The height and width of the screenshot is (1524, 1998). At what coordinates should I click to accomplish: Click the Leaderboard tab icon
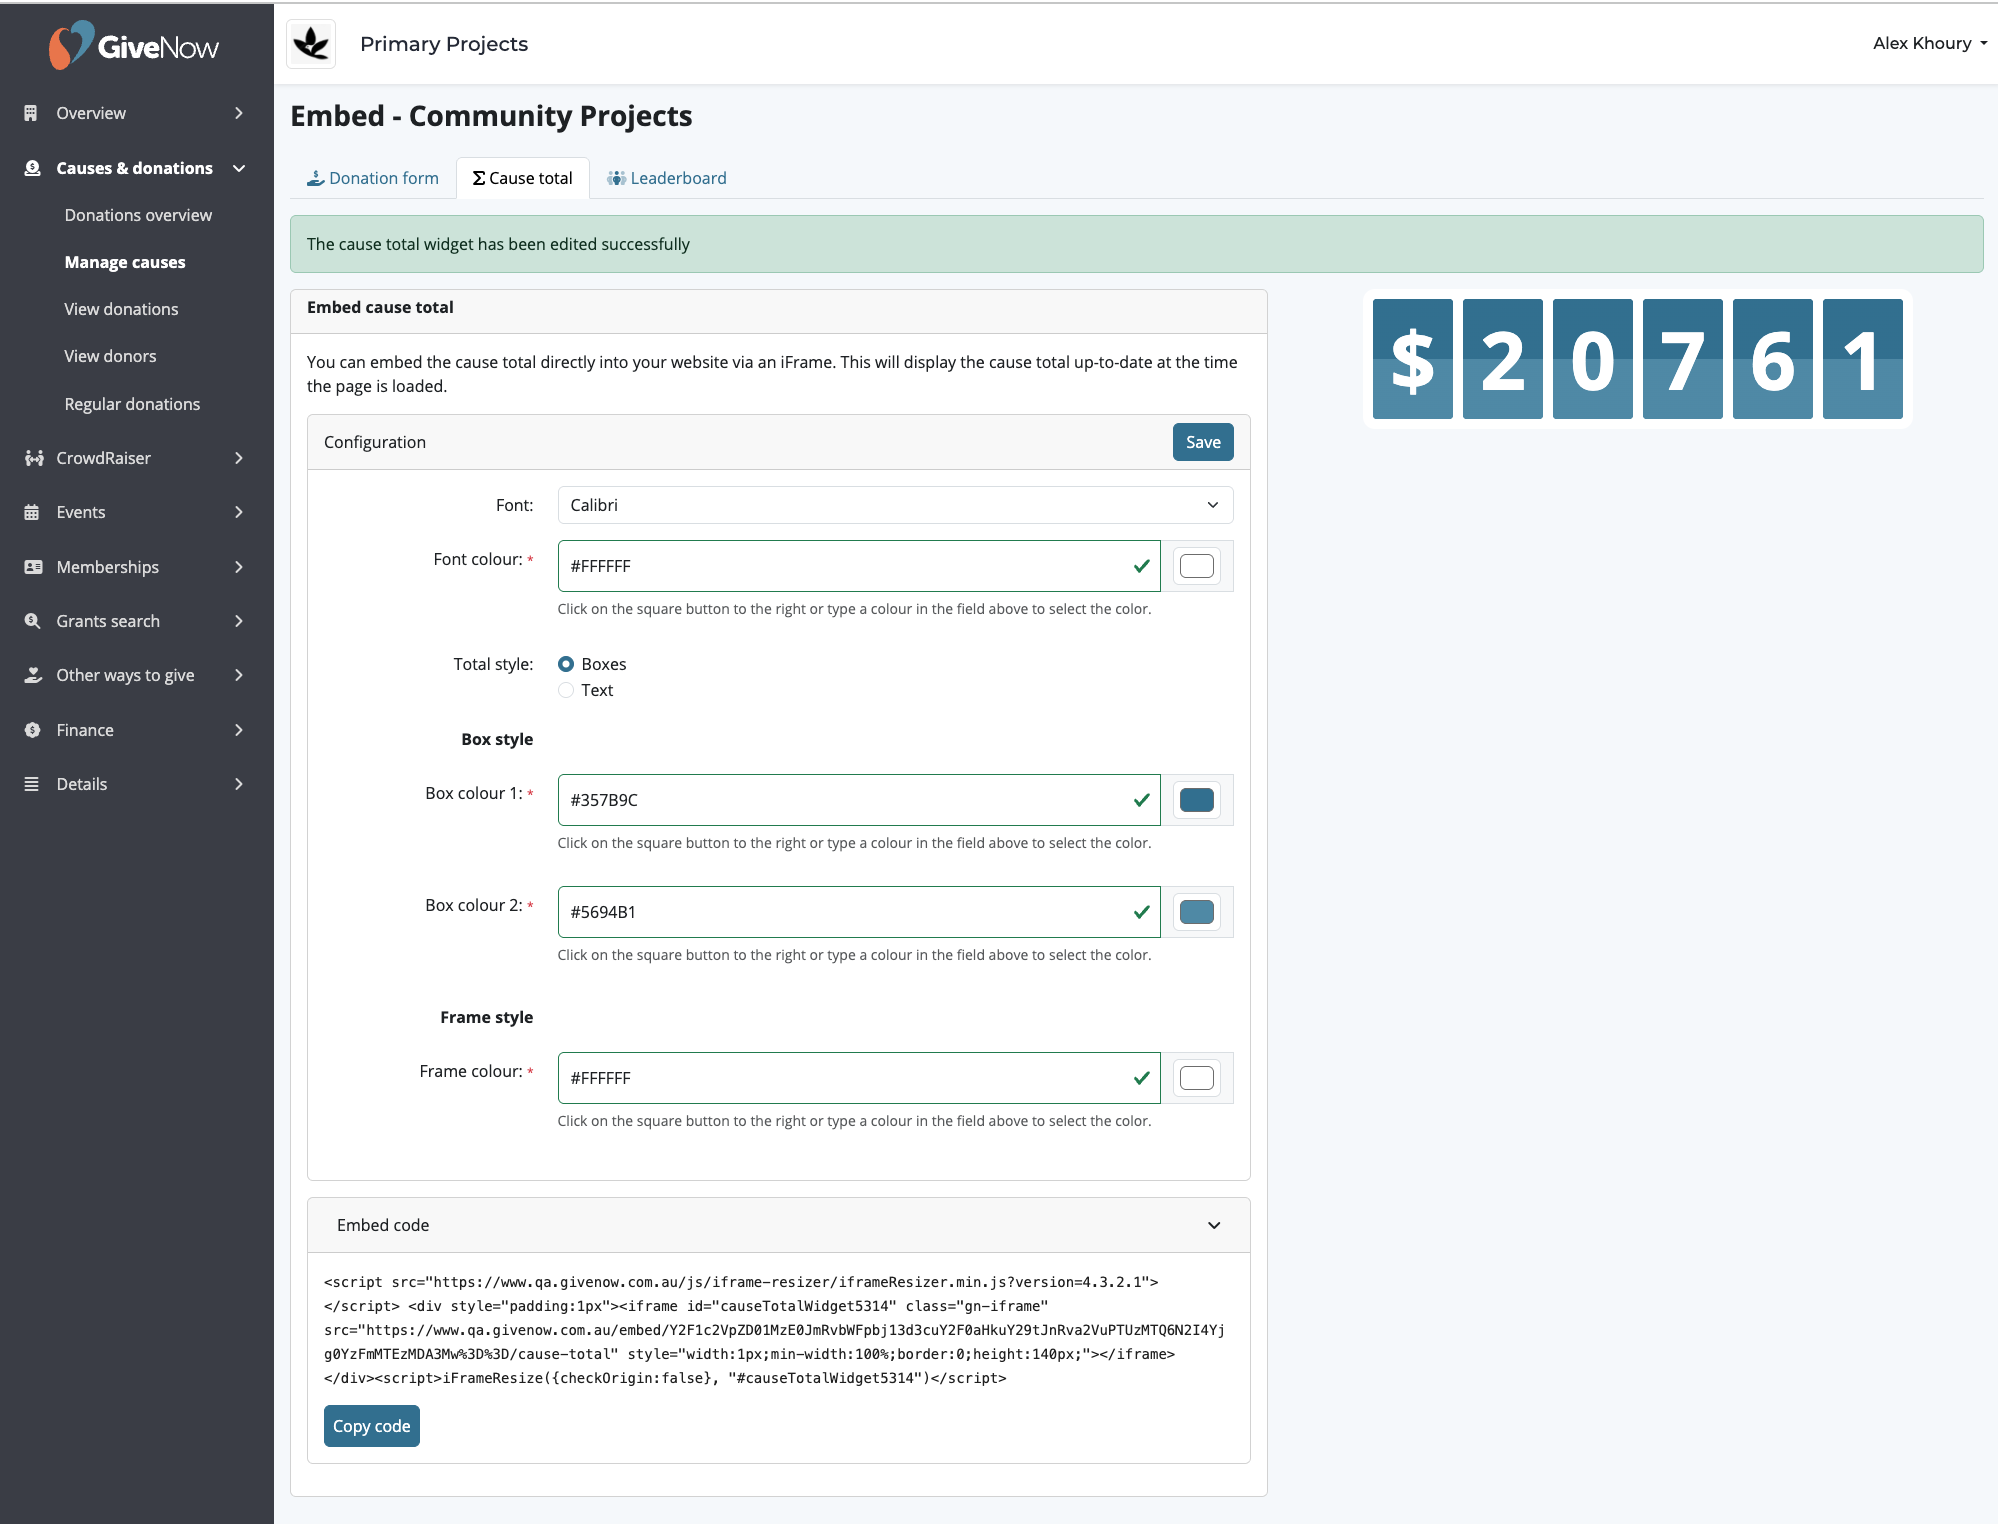[x=616, y=178]
